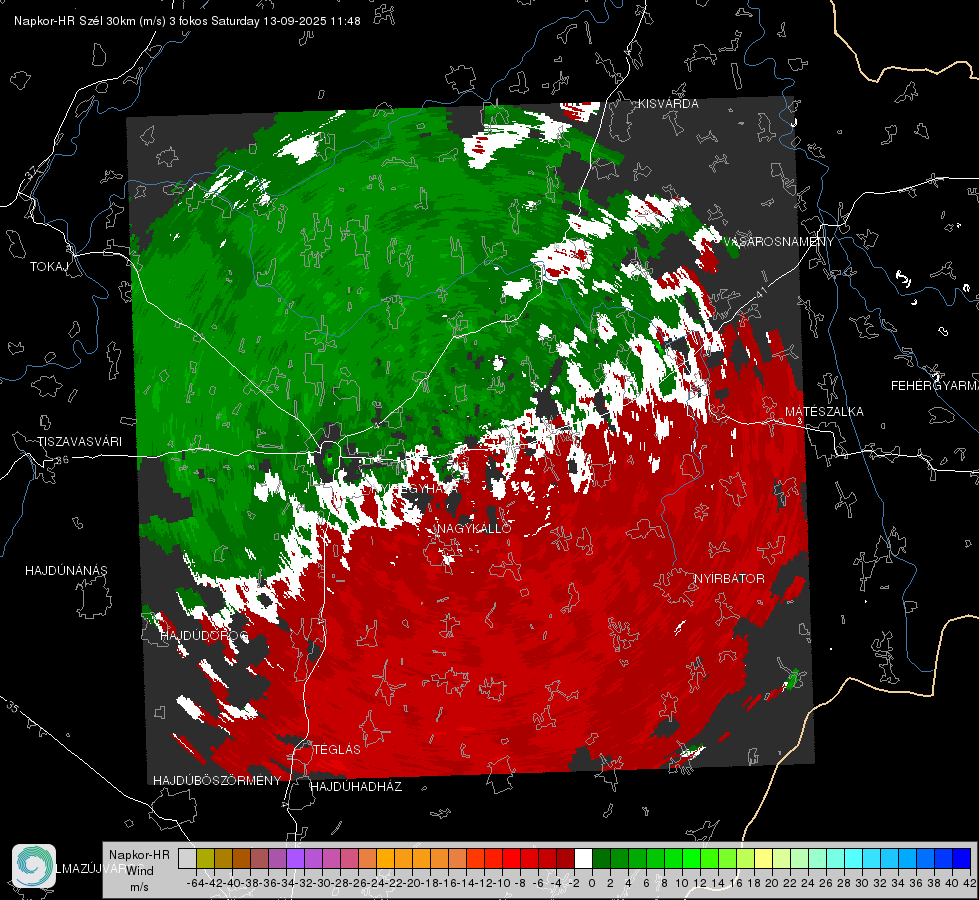979x900 pixels.
Task: Click the TOKAJ town label
Action: click(x=49, y=267)
